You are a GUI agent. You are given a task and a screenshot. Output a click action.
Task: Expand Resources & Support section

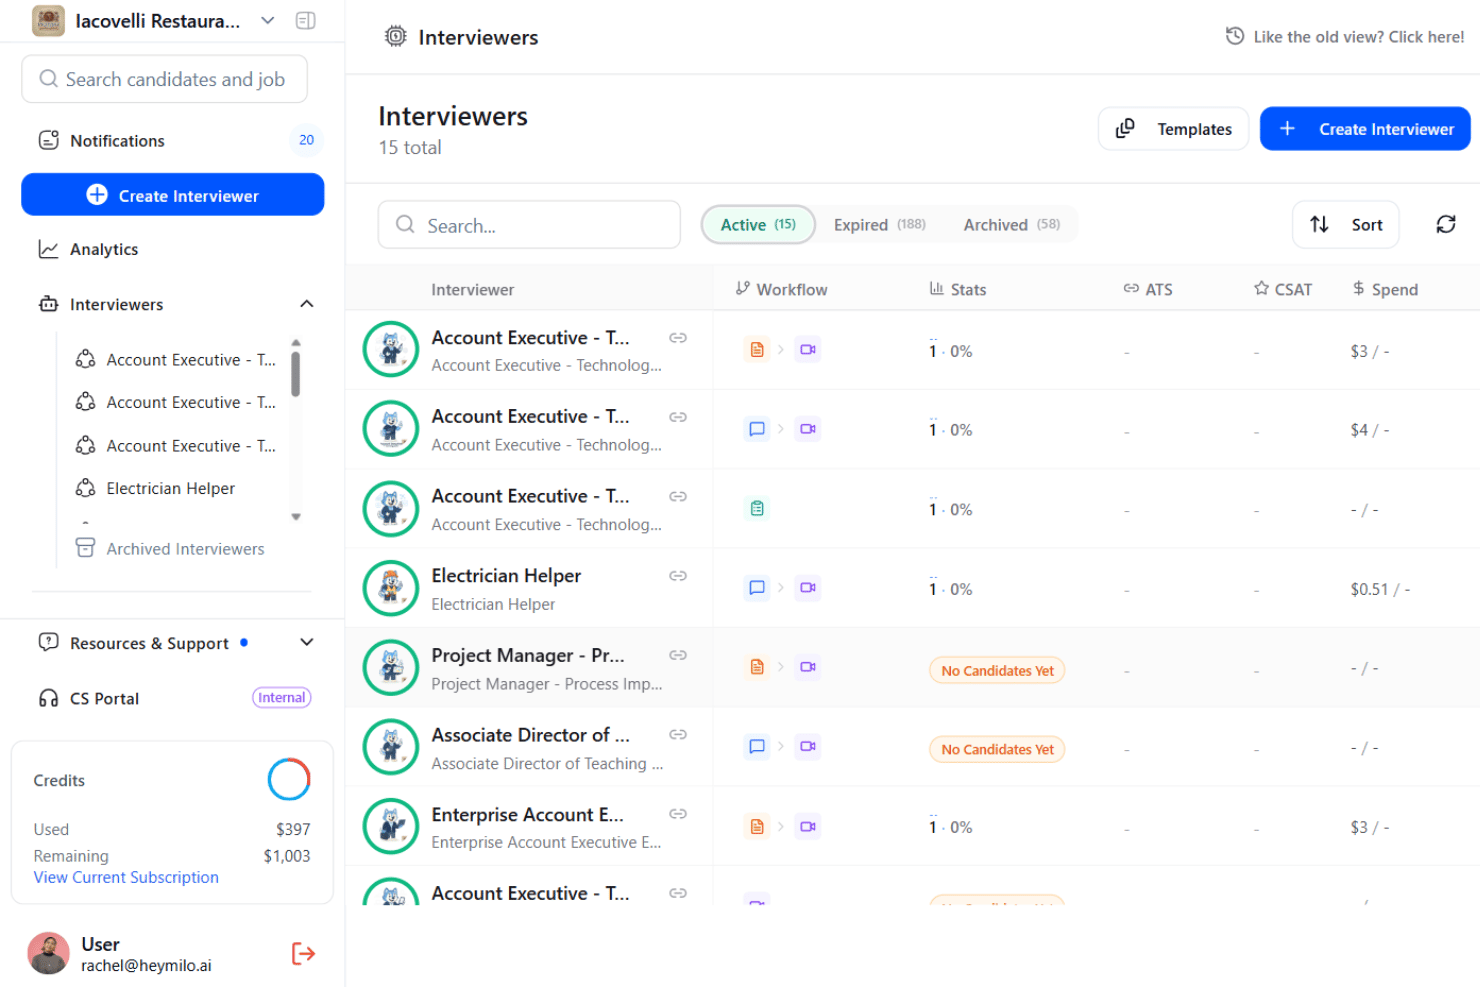[307, 643]
